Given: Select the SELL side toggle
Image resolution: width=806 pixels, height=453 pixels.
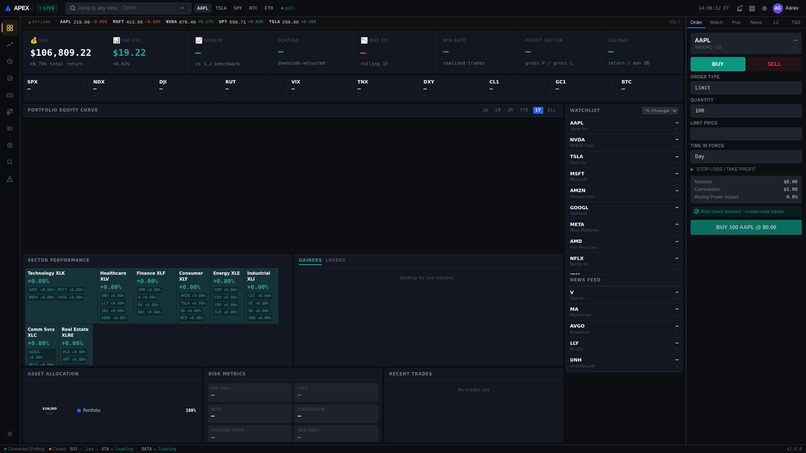Looking at the screenshot, I should [x=774, y=64].
